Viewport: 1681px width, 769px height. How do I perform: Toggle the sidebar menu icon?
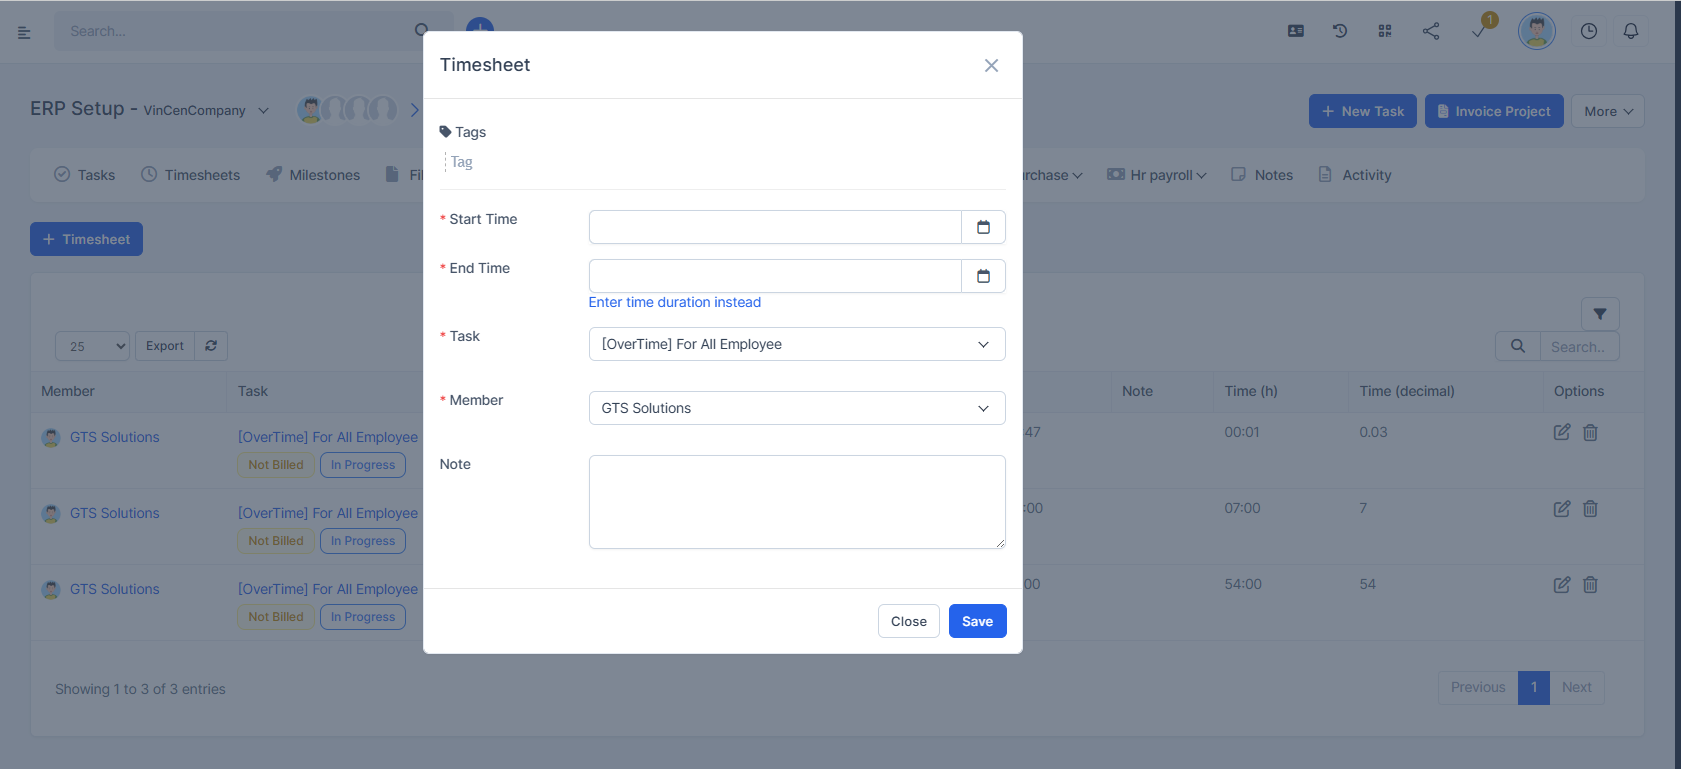tap(24, 32)
